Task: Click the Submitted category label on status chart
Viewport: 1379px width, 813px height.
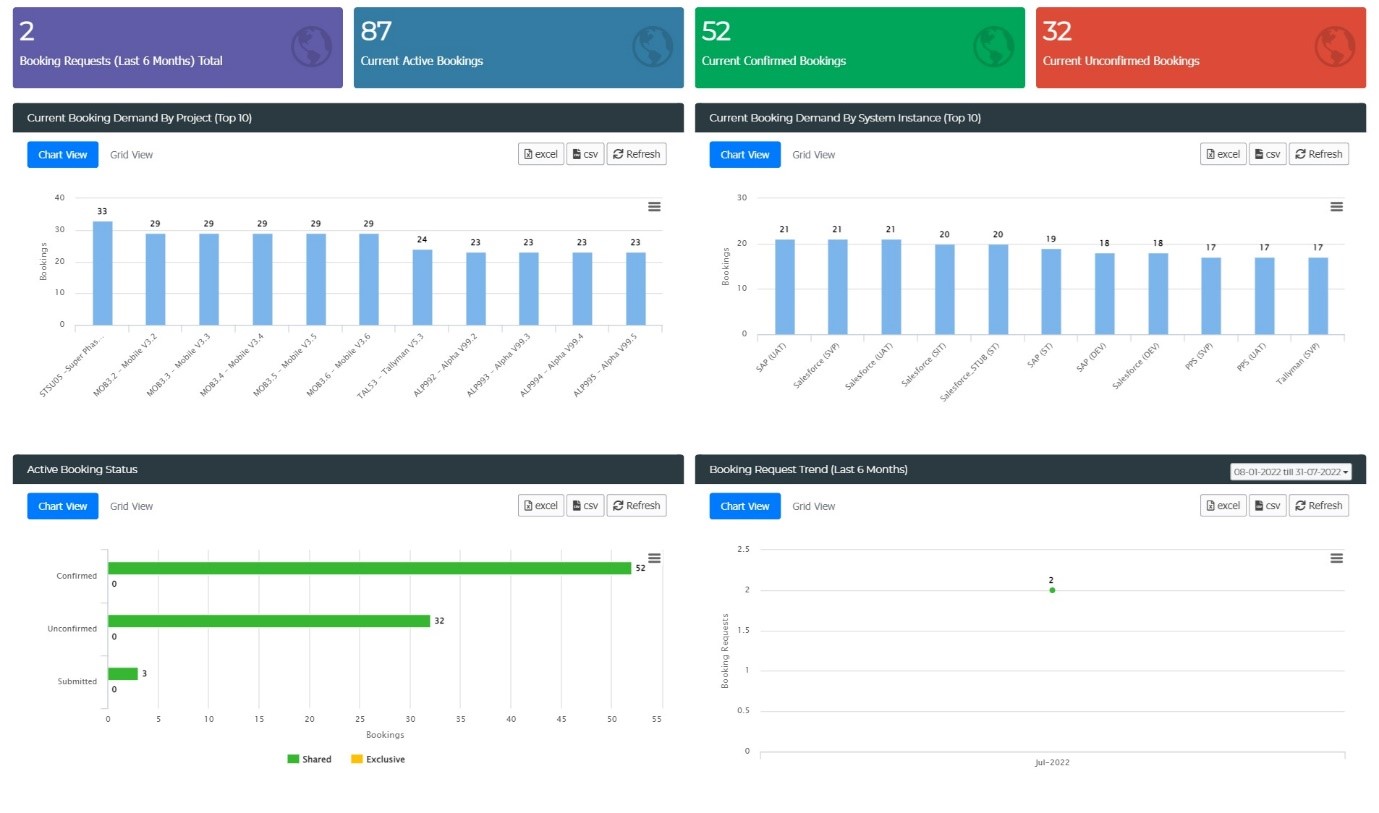Action: click(x=77, y=682)
